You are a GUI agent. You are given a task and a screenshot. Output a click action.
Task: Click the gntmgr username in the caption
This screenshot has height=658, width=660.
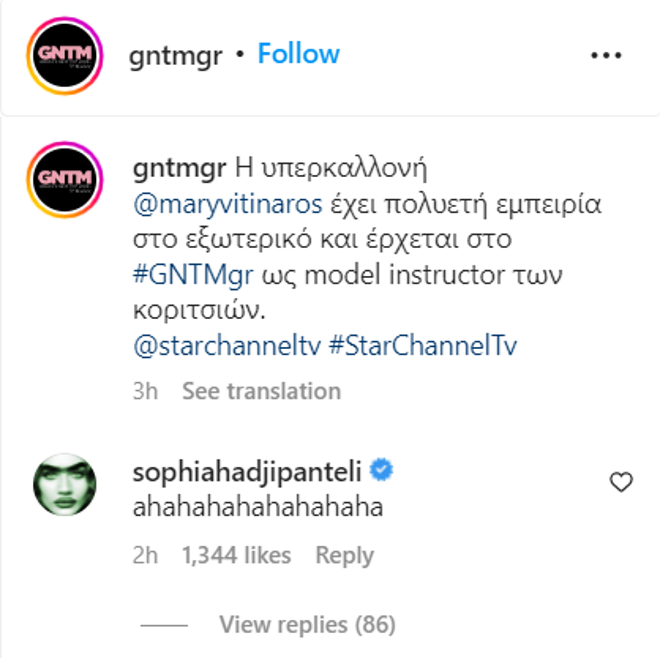click(x=177, y=164)
